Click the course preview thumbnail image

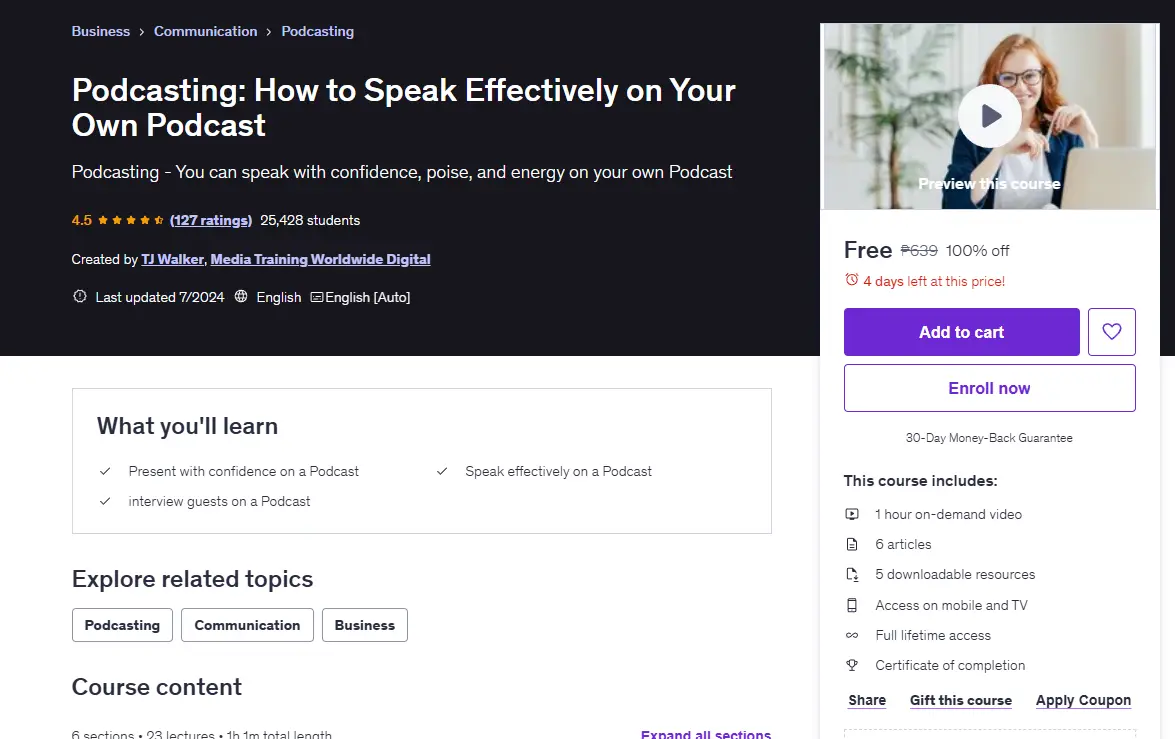[x=989, y=116]
